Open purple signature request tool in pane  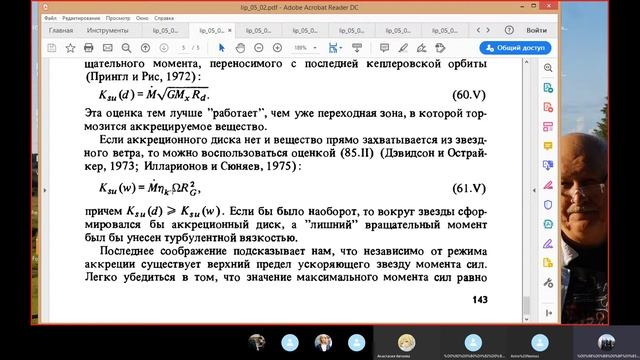(548, 244)
